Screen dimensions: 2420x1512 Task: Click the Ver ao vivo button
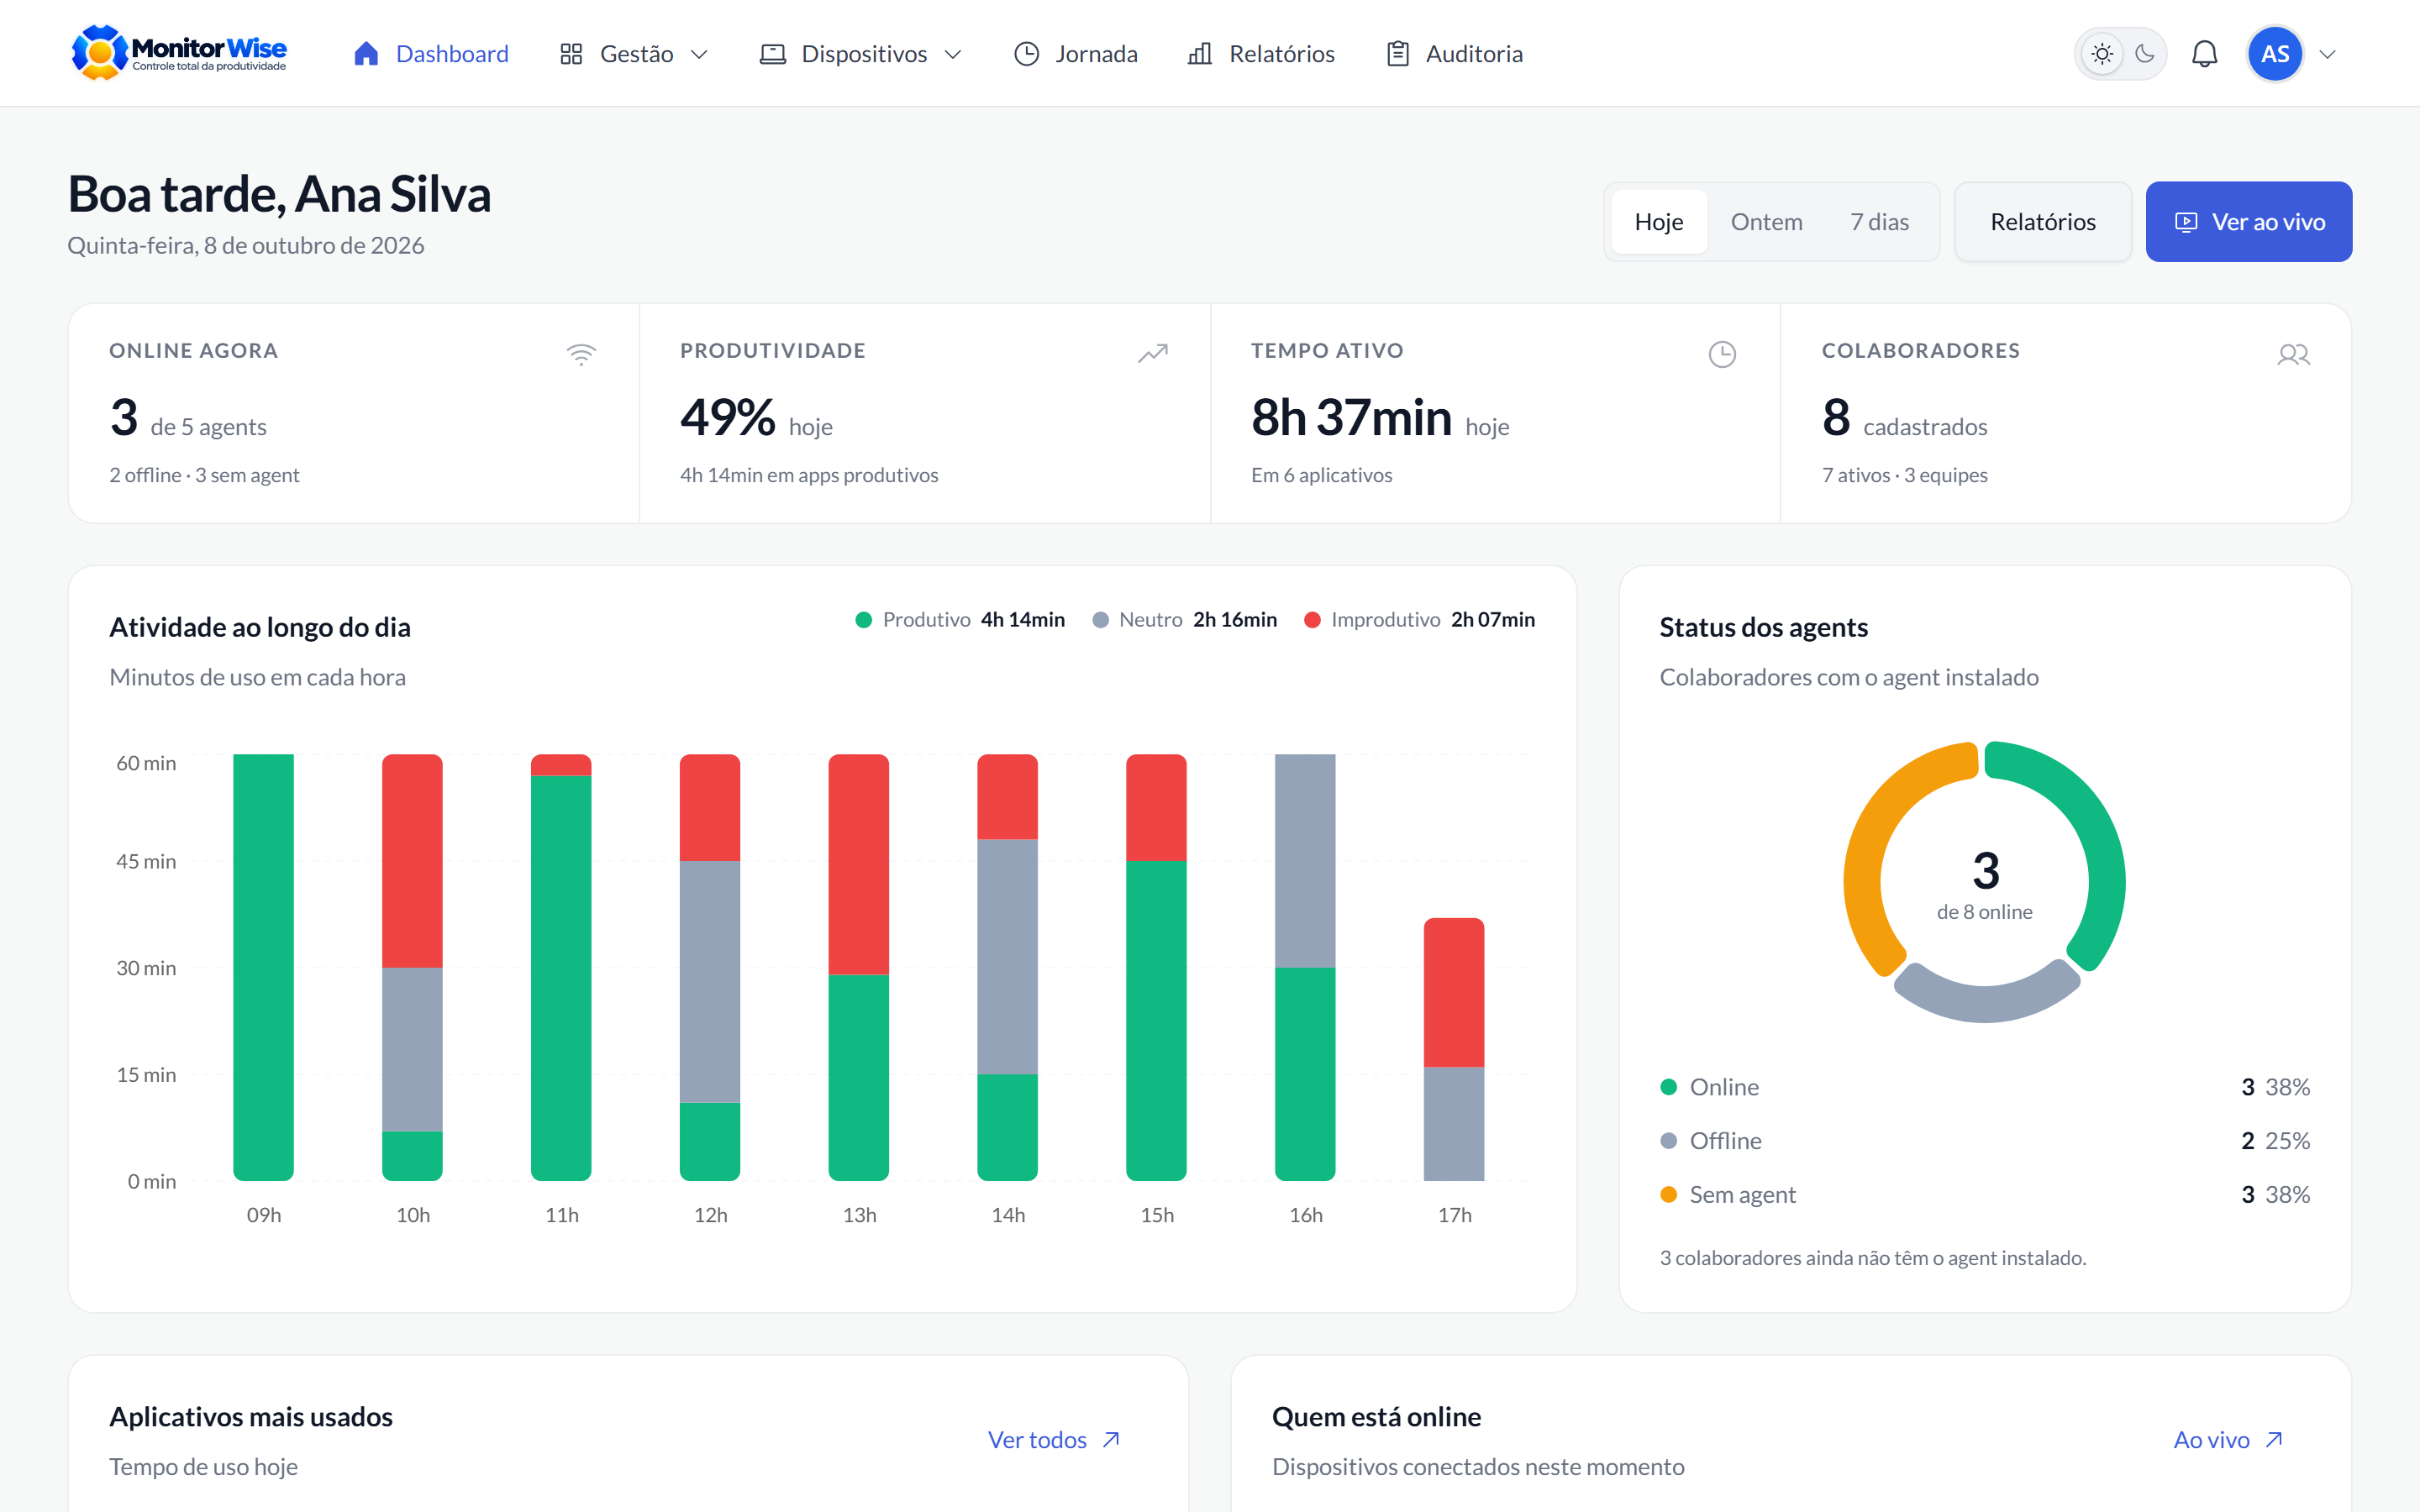pos(2249,222)
